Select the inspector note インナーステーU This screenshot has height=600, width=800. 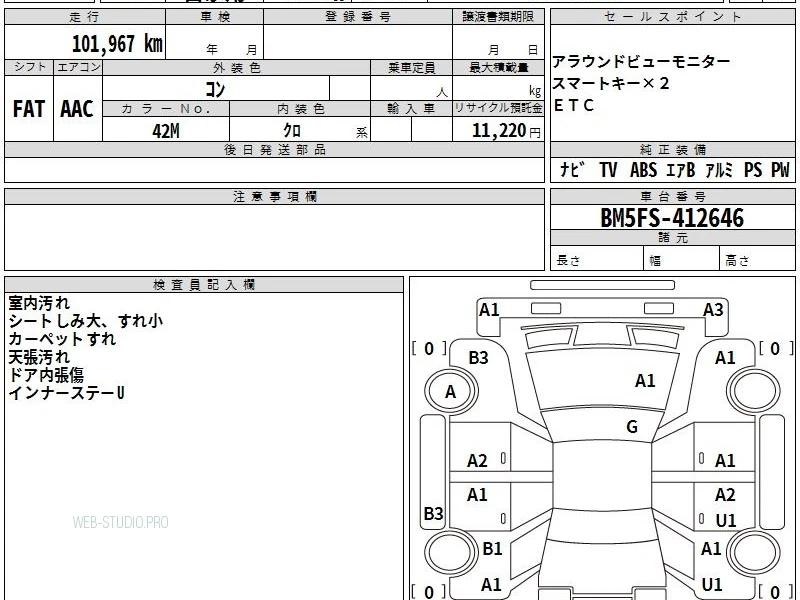[66, 392]
